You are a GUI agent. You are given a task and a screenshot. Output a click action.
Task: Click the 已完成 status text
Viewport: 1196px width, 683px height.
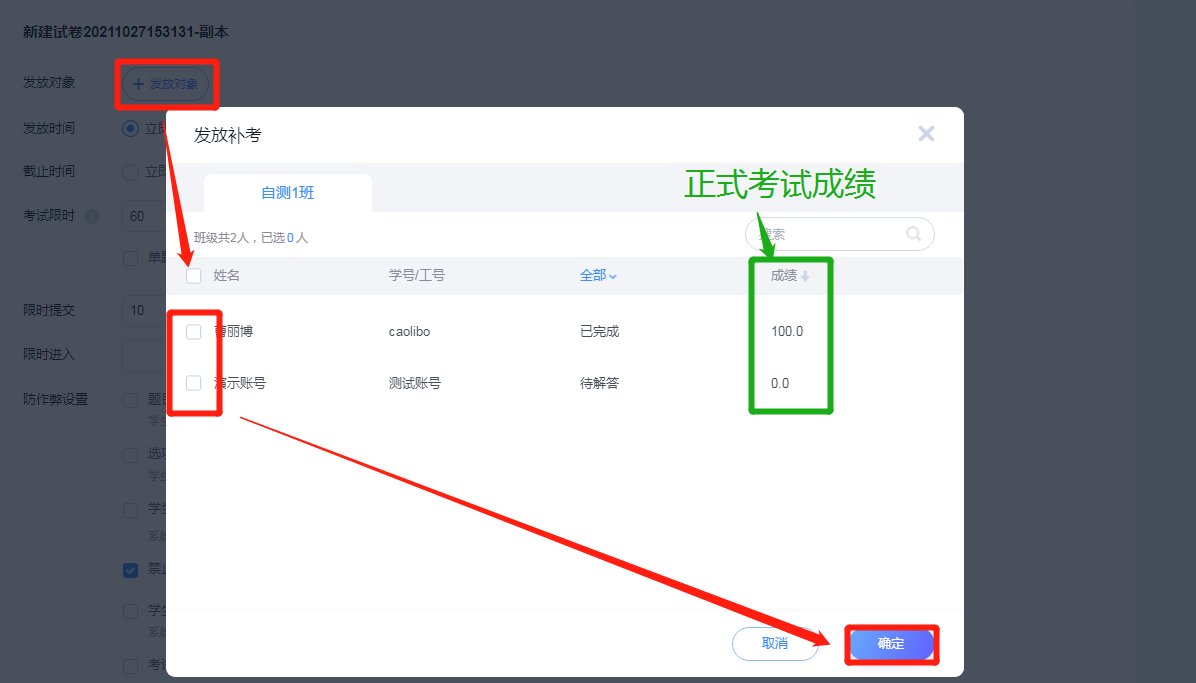(600, 332)
